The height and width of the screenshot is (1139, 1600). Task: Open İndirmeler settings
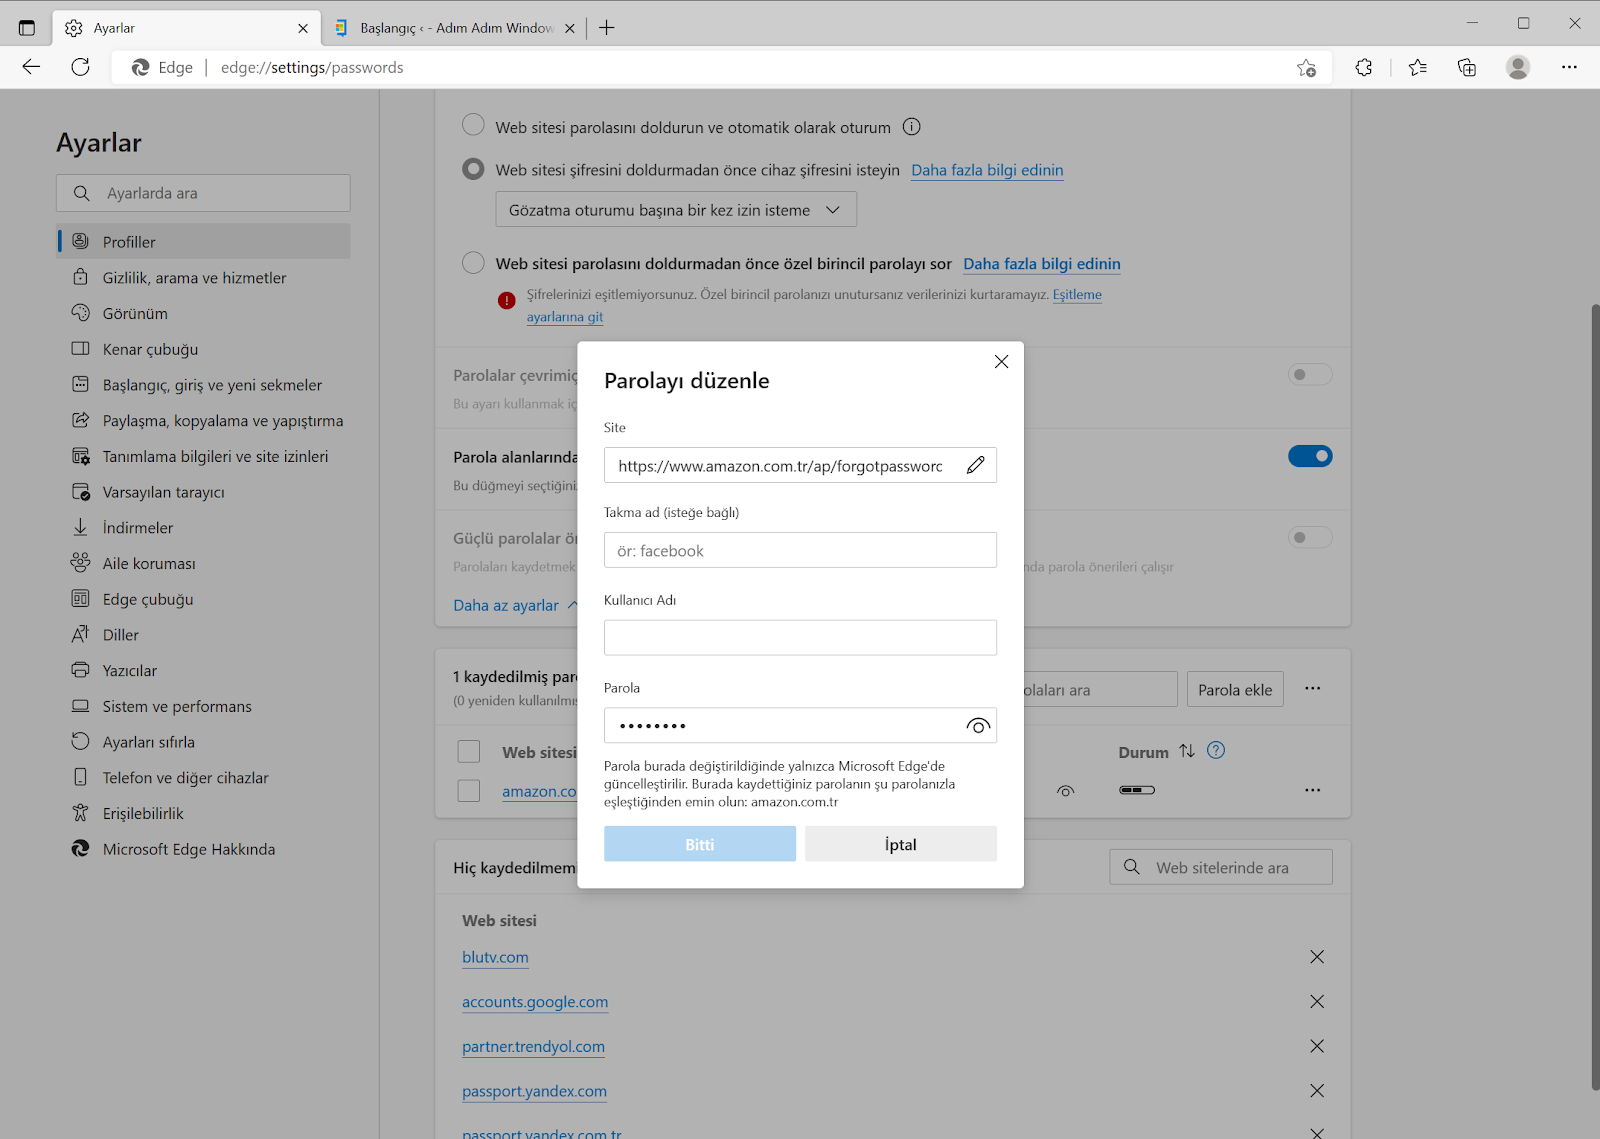pyautogui.click(x=203, y=528)
